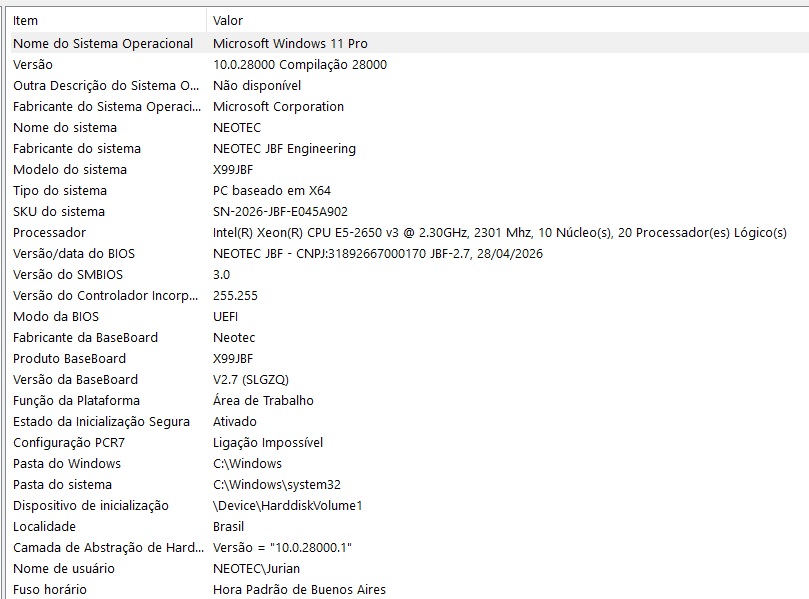Select the Camada de Abstração de Hardware row
The image size is (809, 599).
pos(108,548)
